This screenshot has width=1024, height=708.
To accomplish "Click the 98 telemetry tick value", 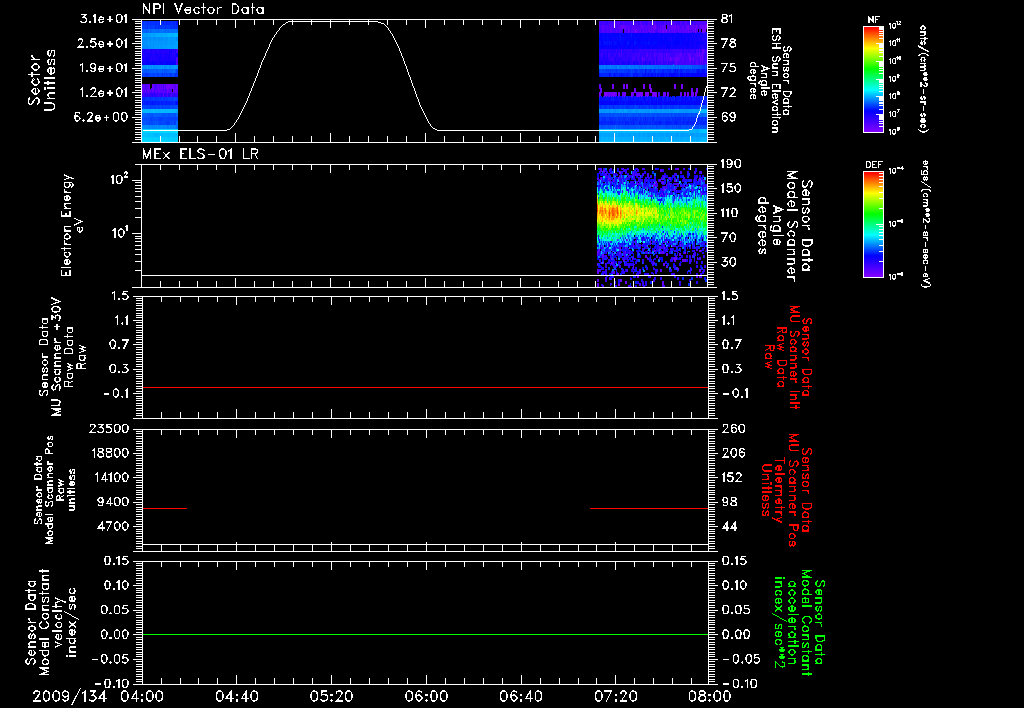I will point(728,502).
